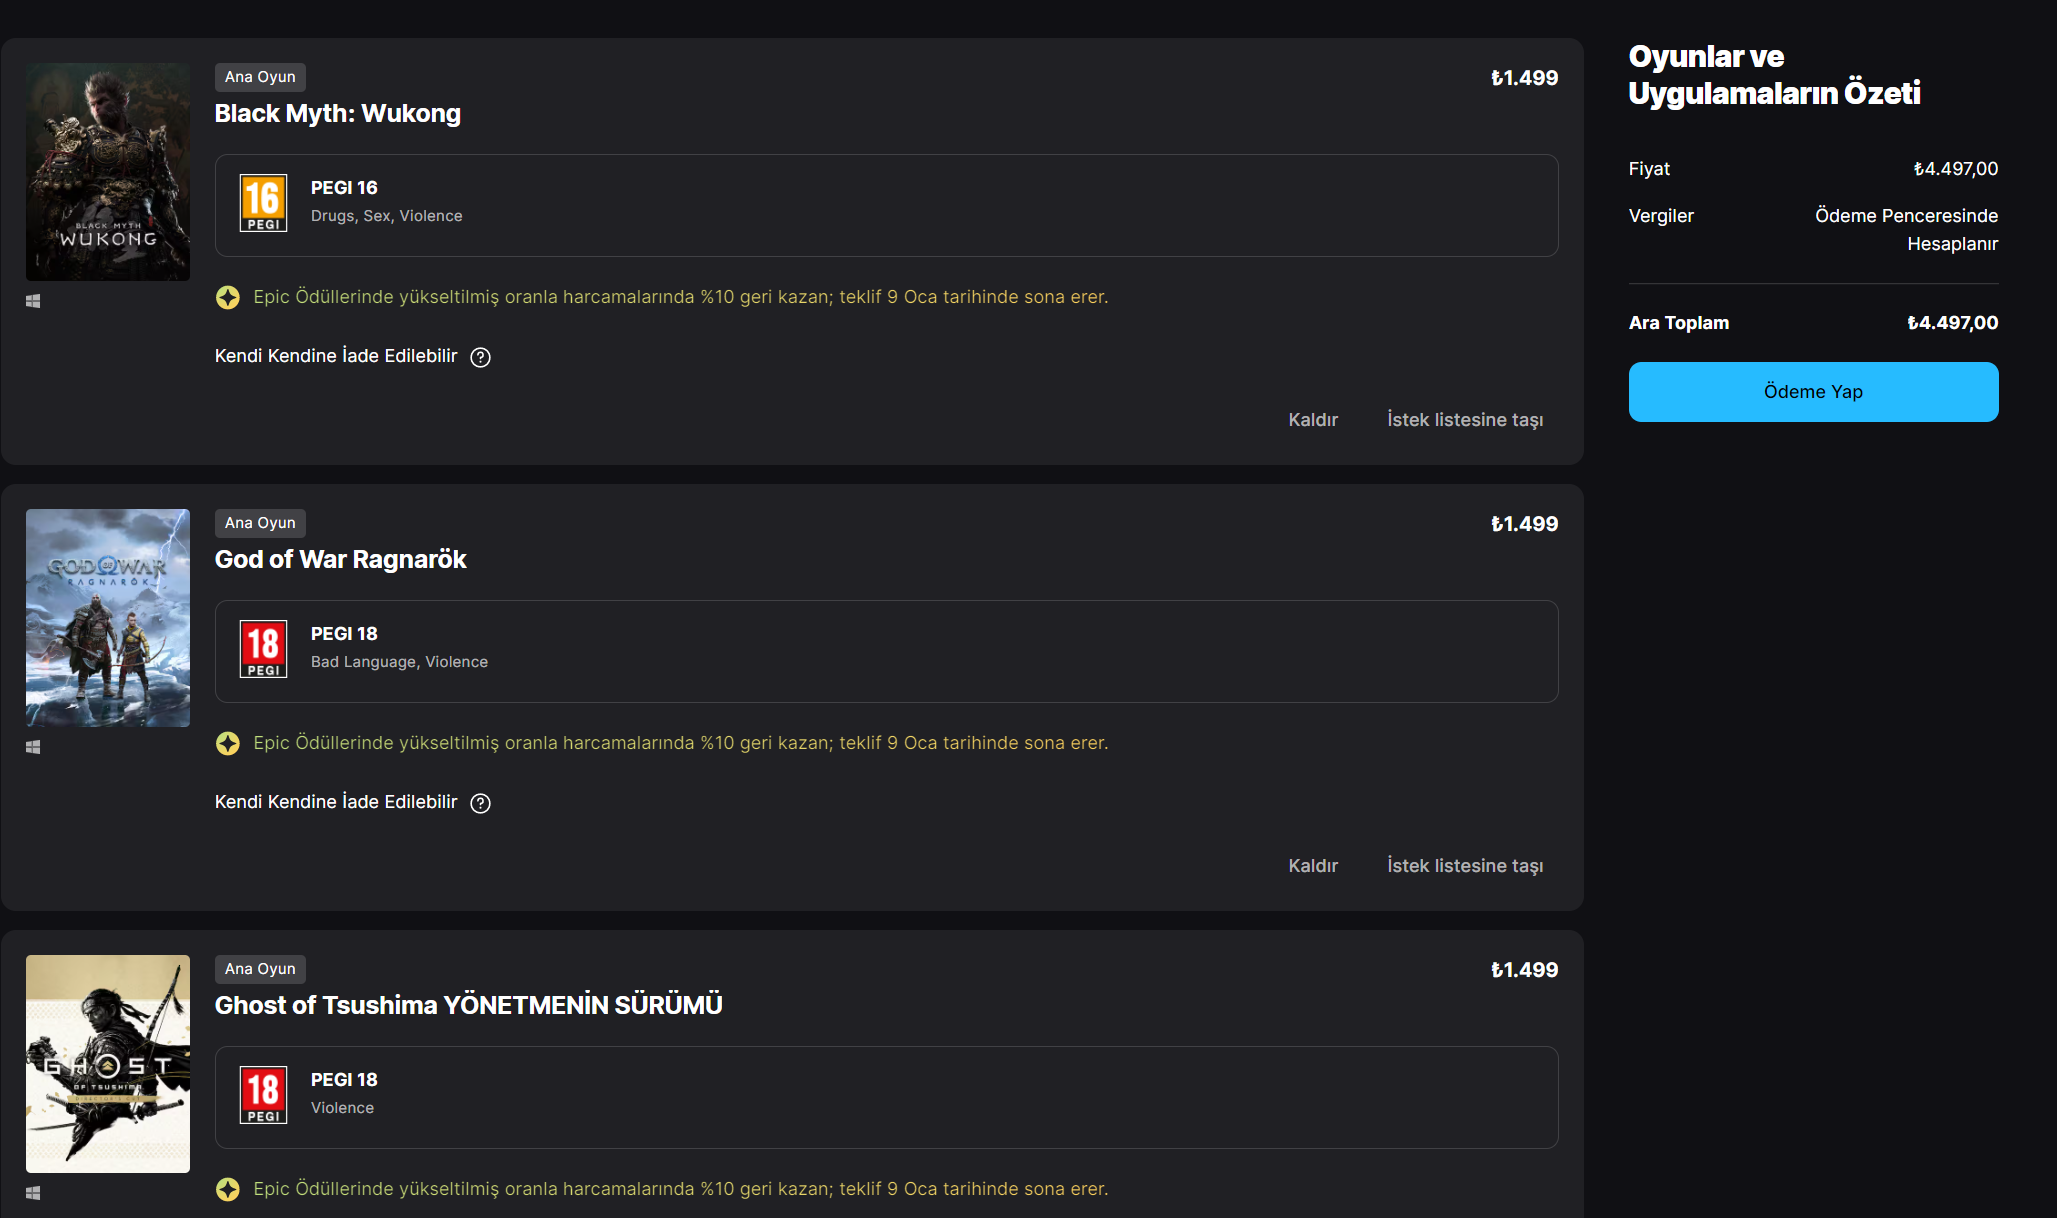Move Black Myth: Wukong to wishlist
This screenshot has width=2057, height=1218.
point(1464,420)
